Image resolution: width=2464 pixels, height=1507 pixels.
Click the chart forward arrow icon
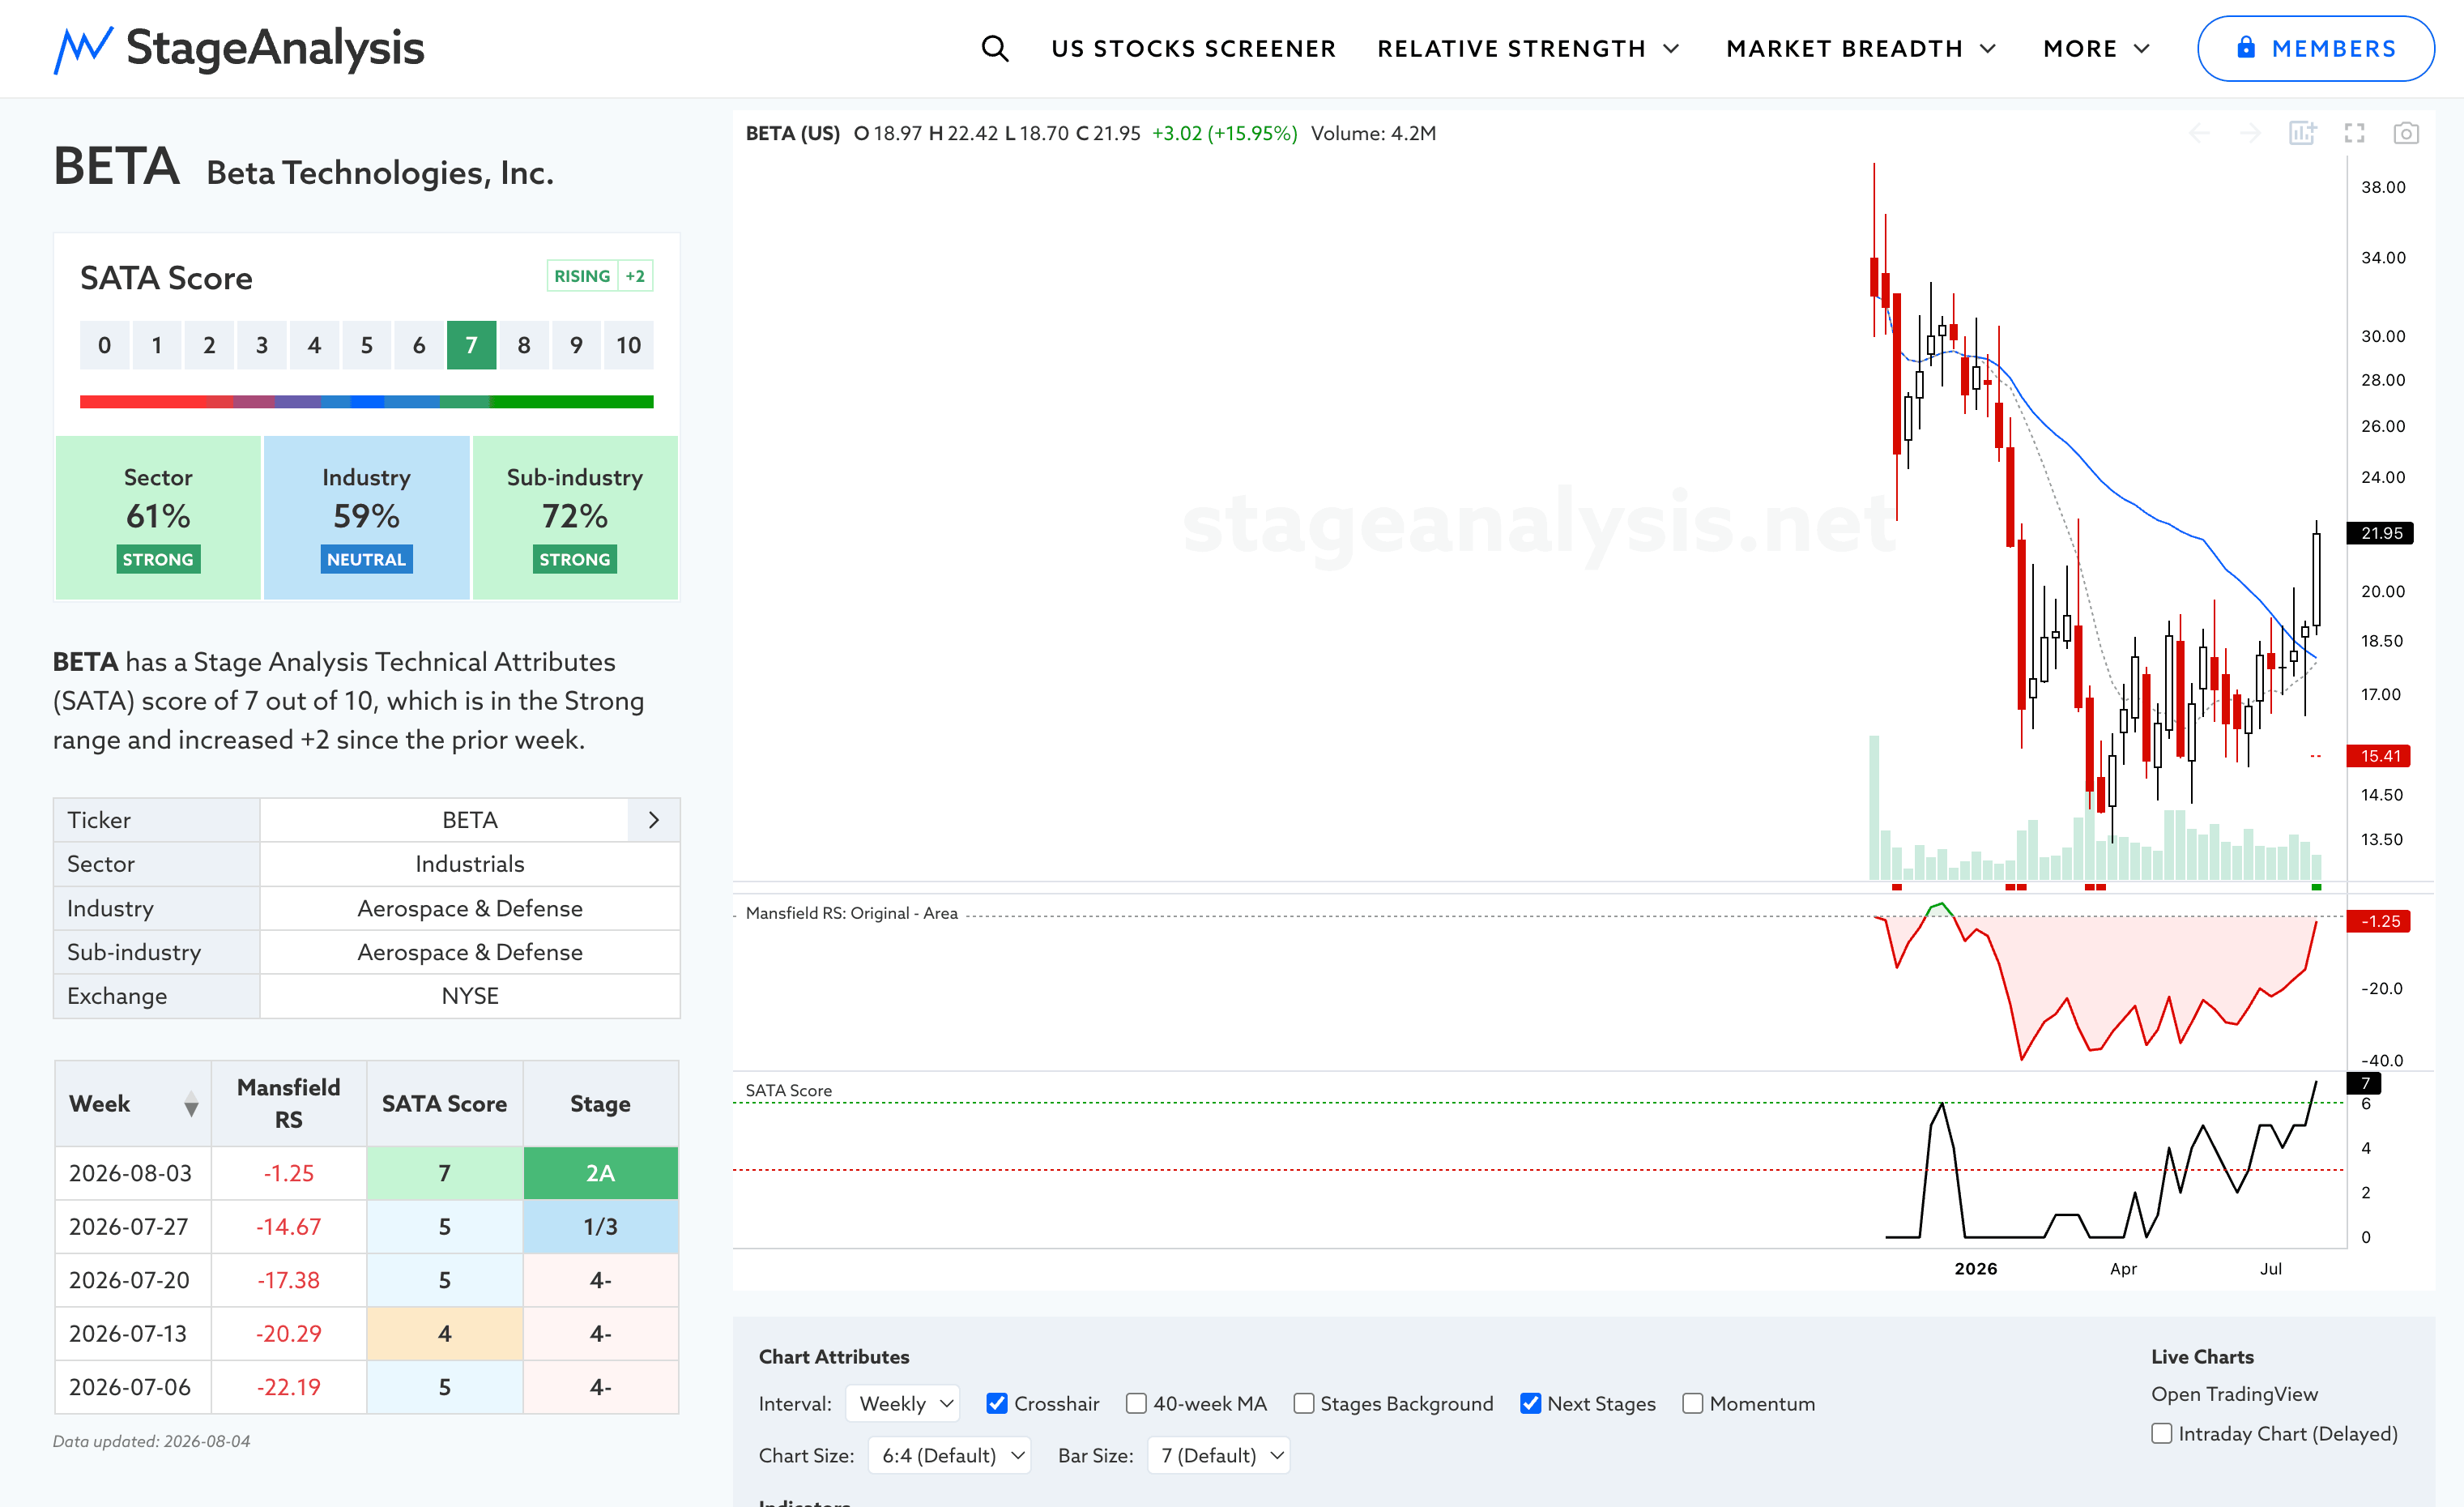coord(2250,133)
